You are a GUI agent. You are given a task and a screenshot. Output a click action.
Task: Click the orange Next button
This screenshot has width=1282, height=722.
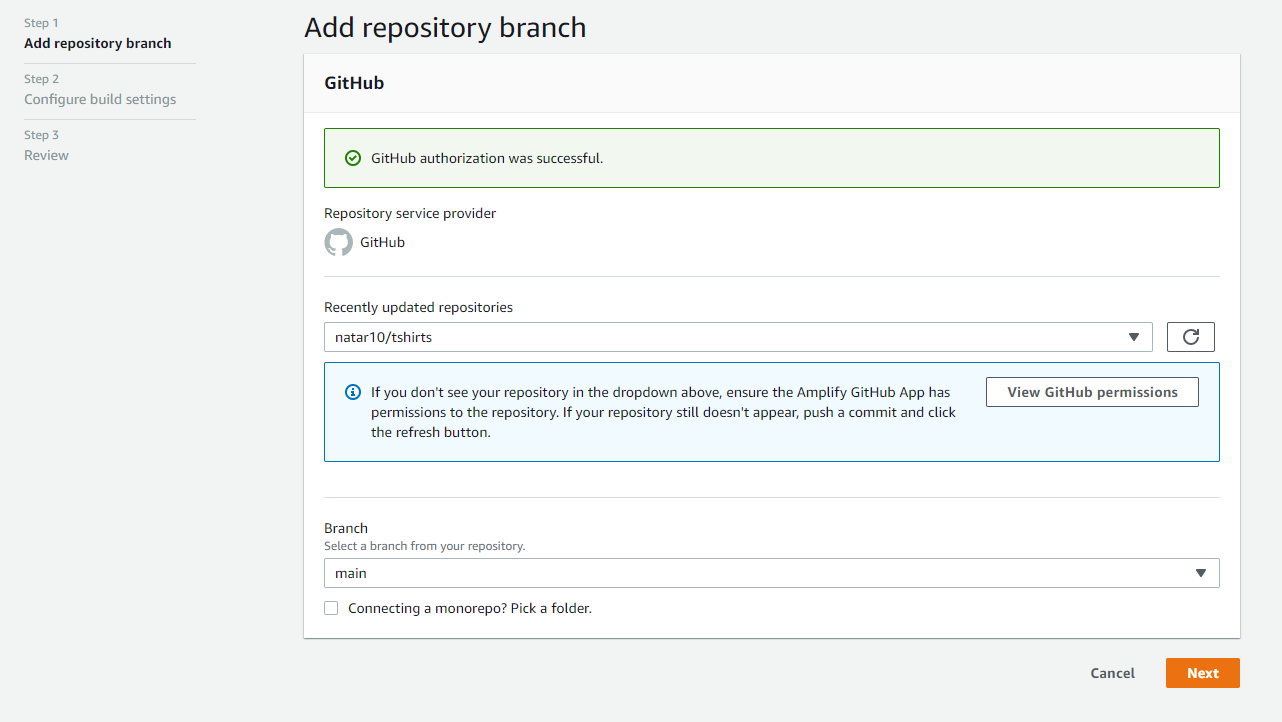coord(1203,673)
